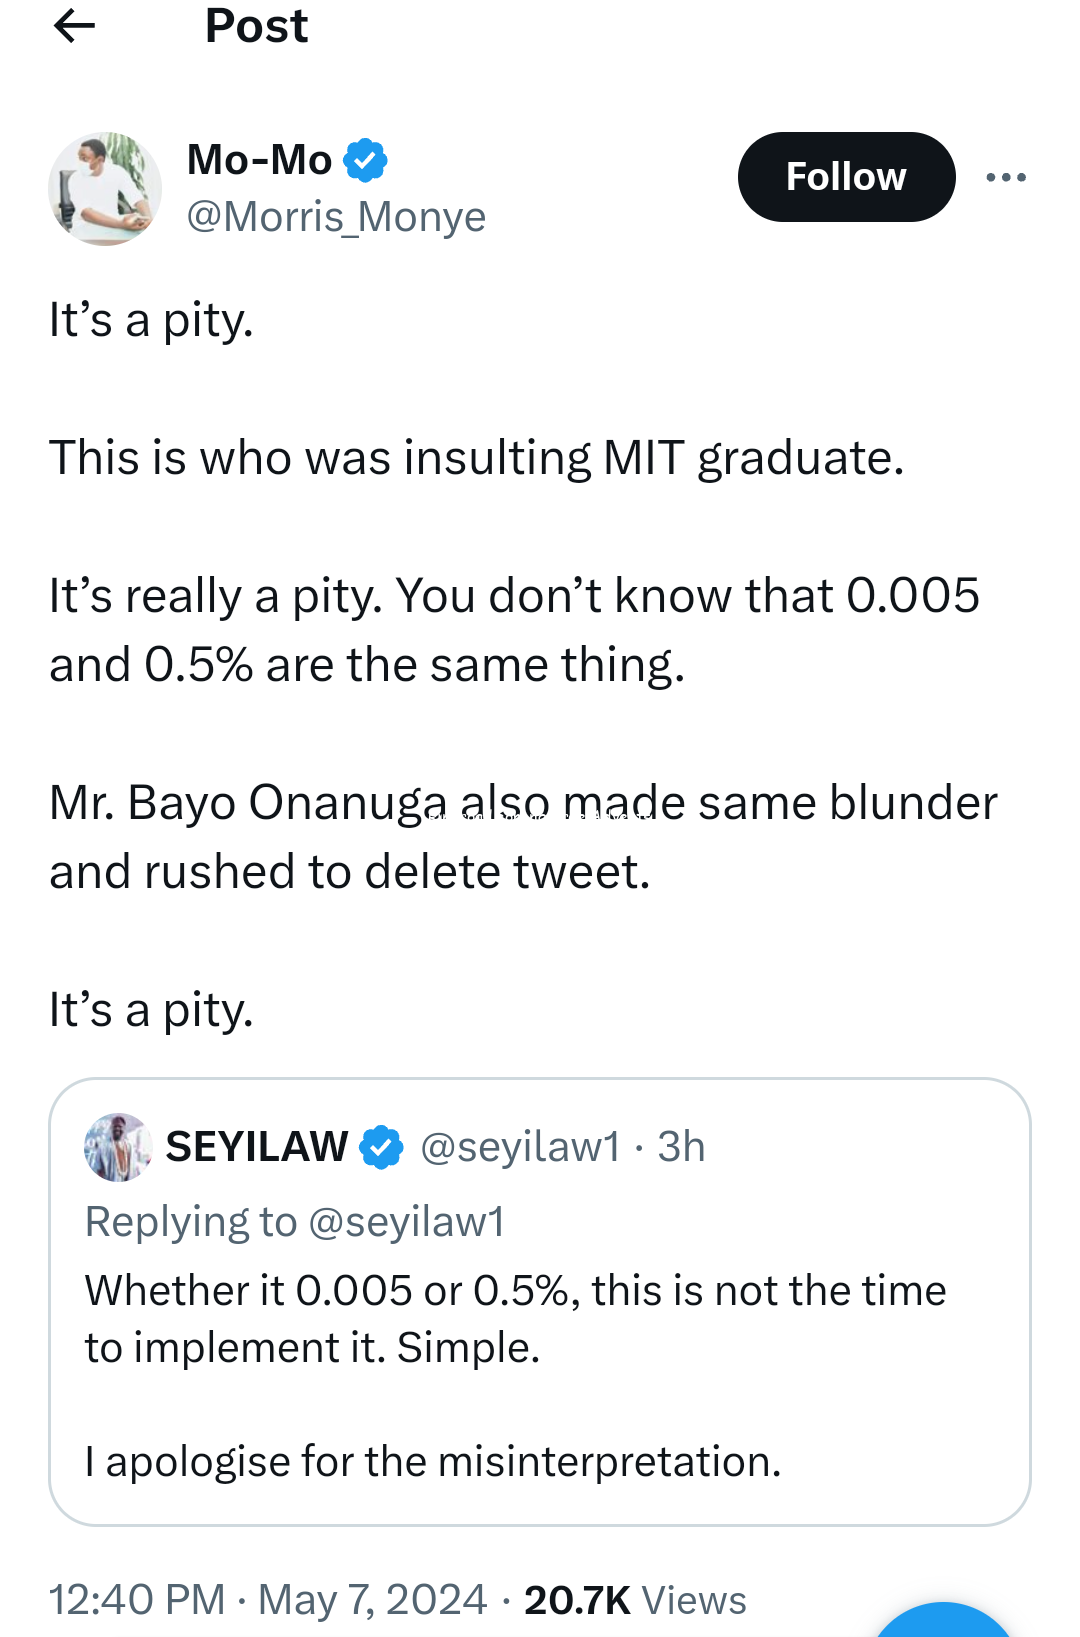Click SEYILAW's blue verified badge

point(382,1147)
